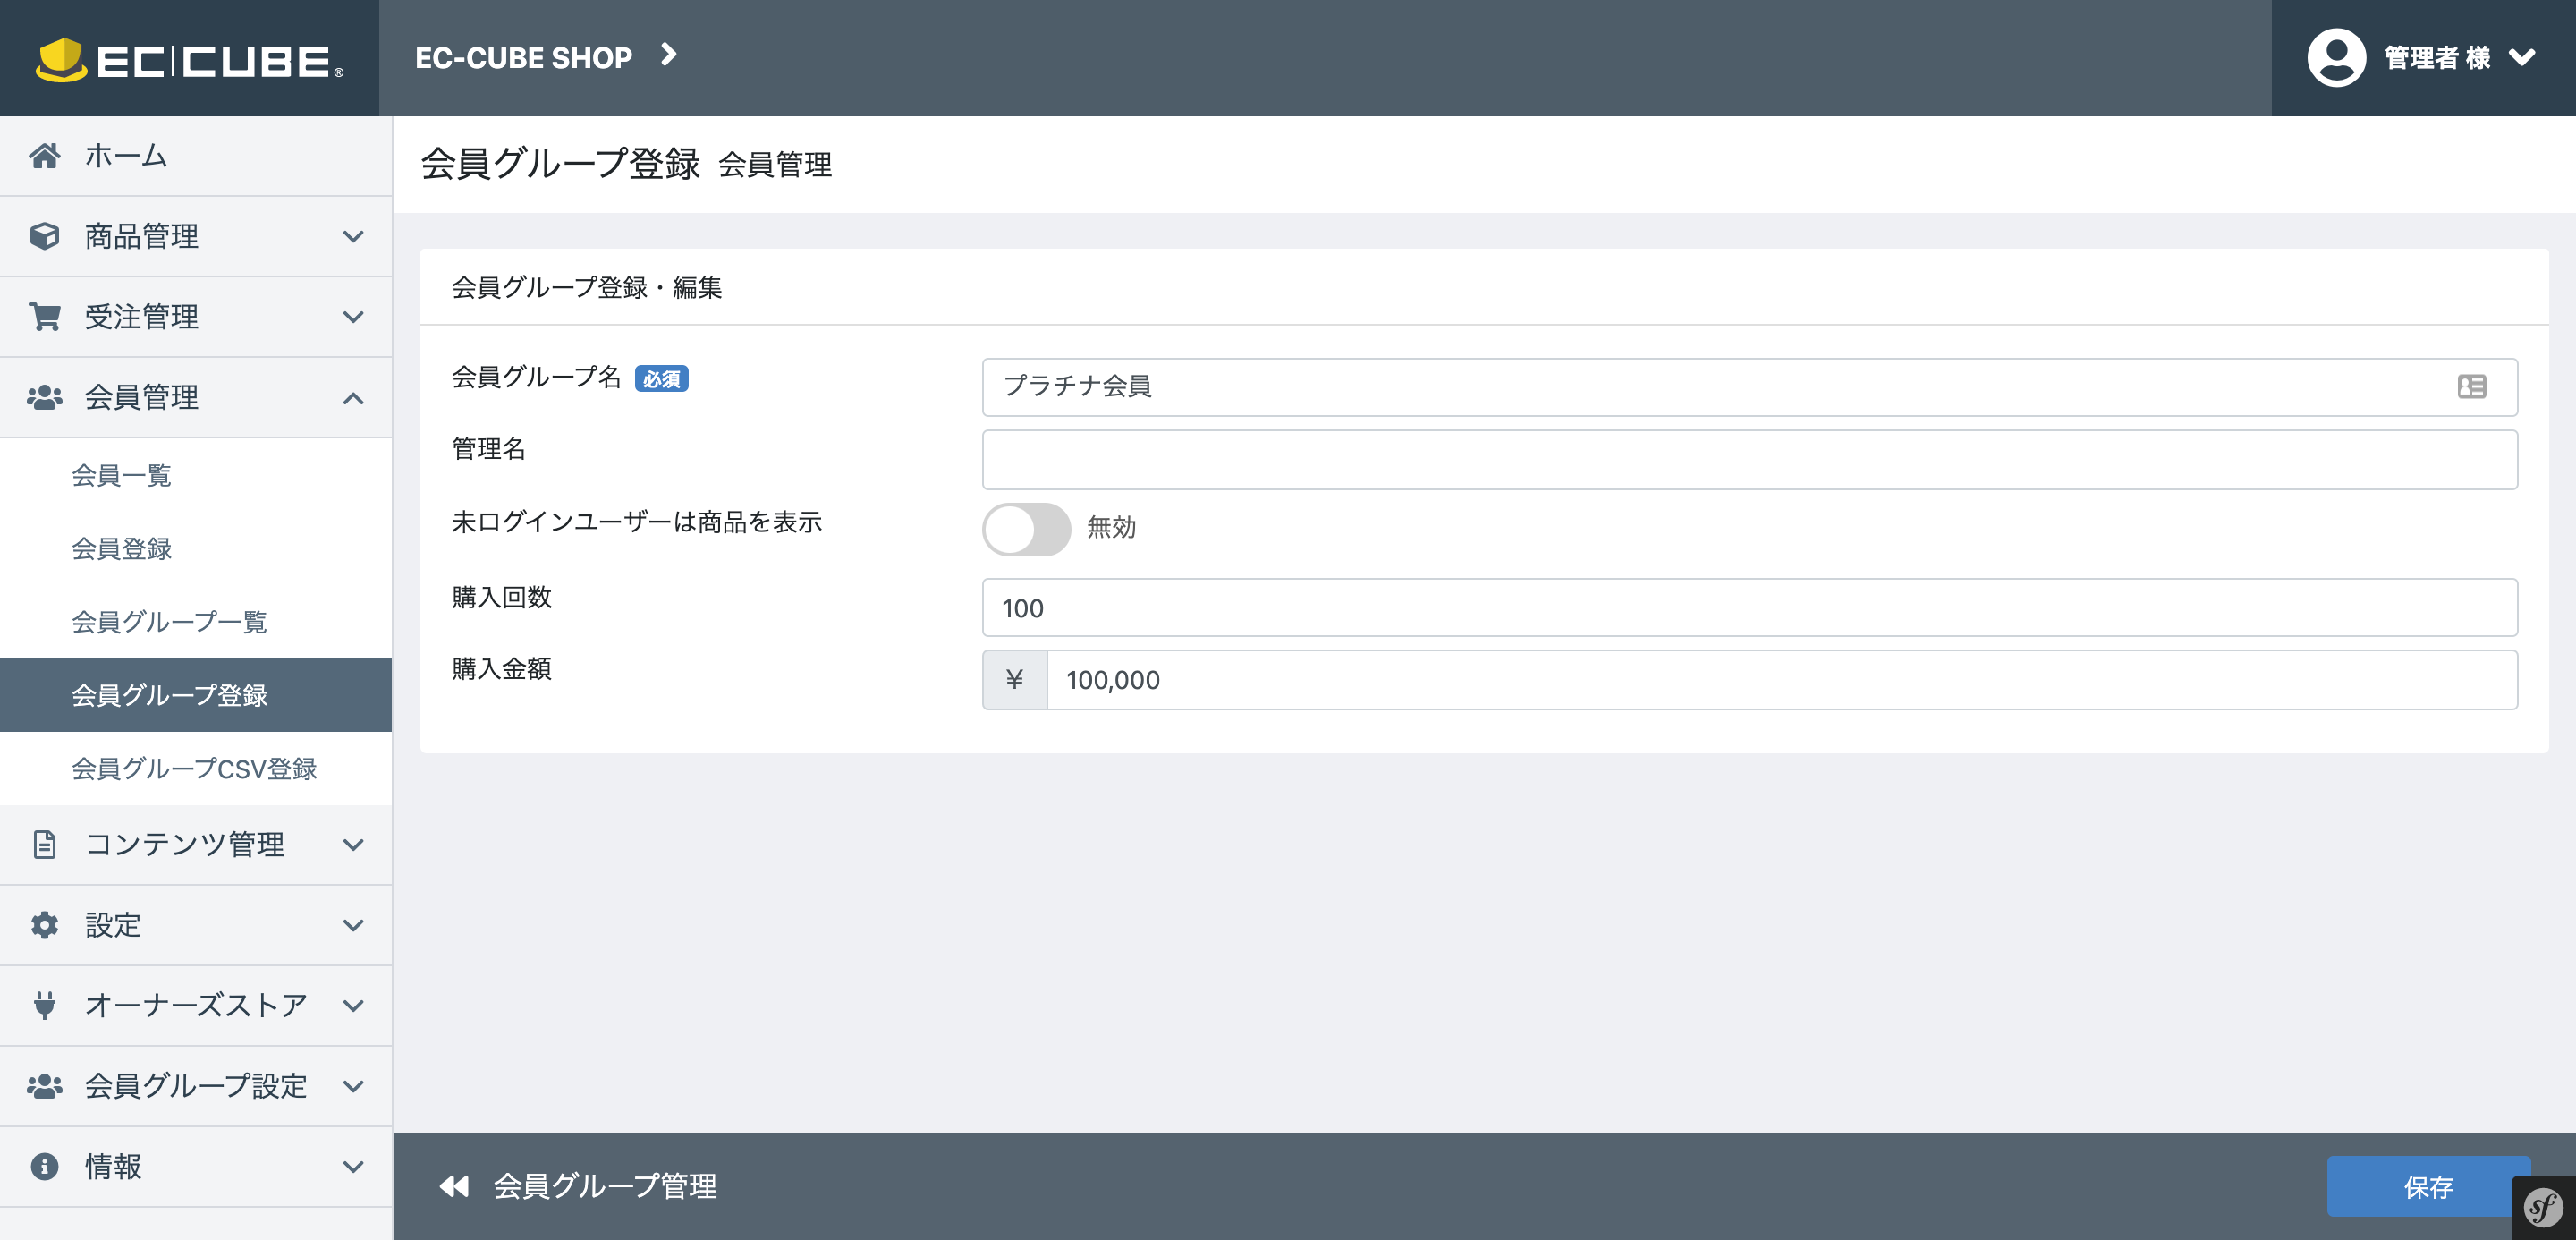The image size is (2576, 1240).
Task: Focus the 会員グループ名 input field
Action: point(1749,387)
